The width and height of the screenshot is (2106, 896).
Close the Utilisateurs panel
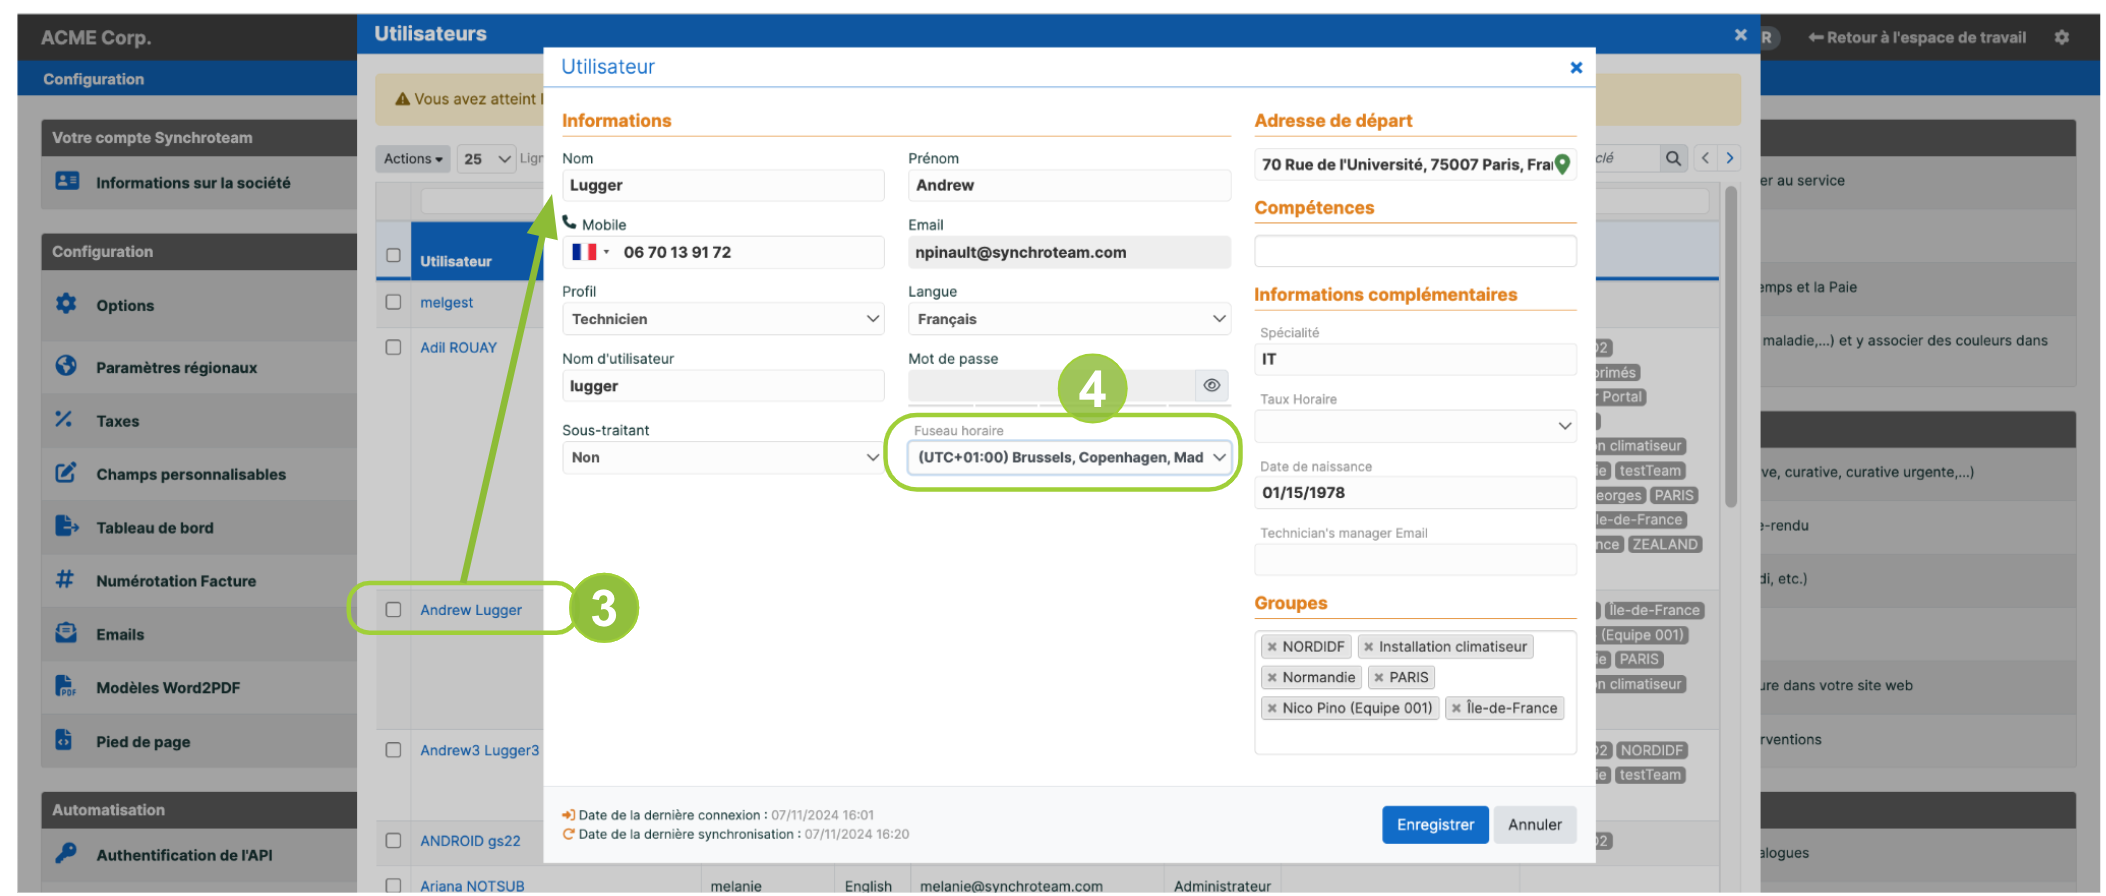(x=1740, y=34)
